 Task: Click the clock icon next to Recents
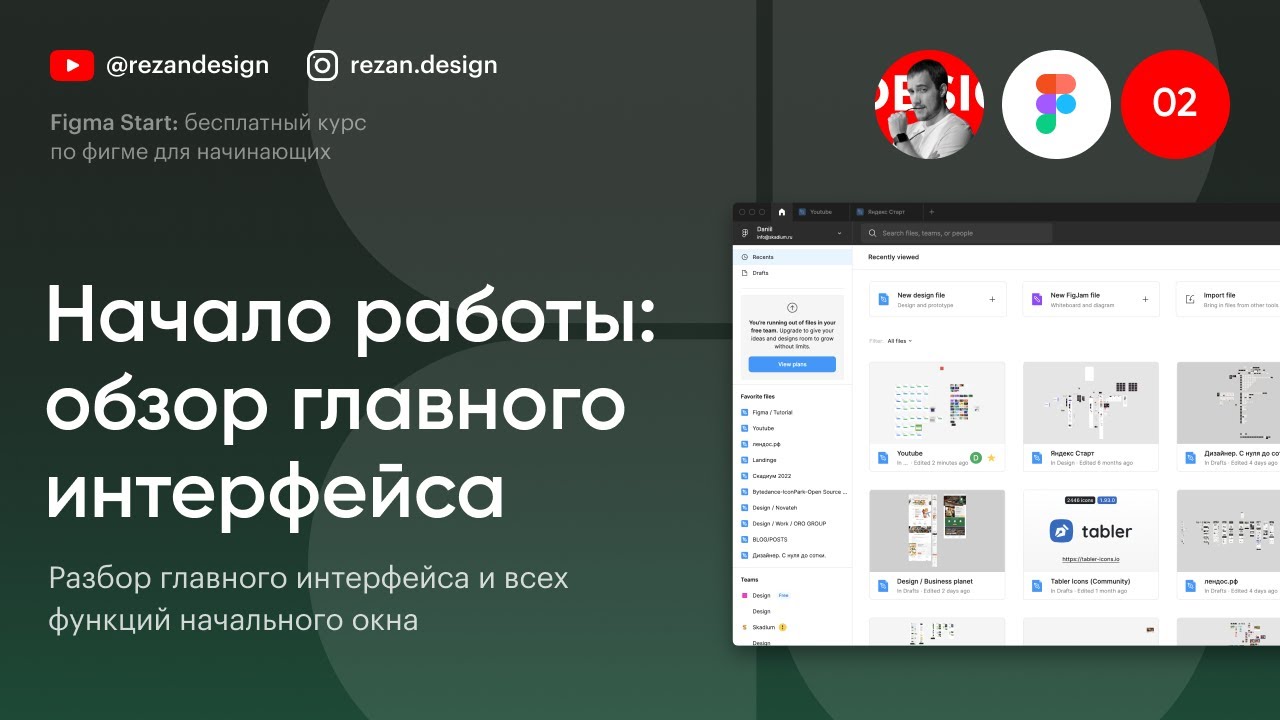coord(744,257)
